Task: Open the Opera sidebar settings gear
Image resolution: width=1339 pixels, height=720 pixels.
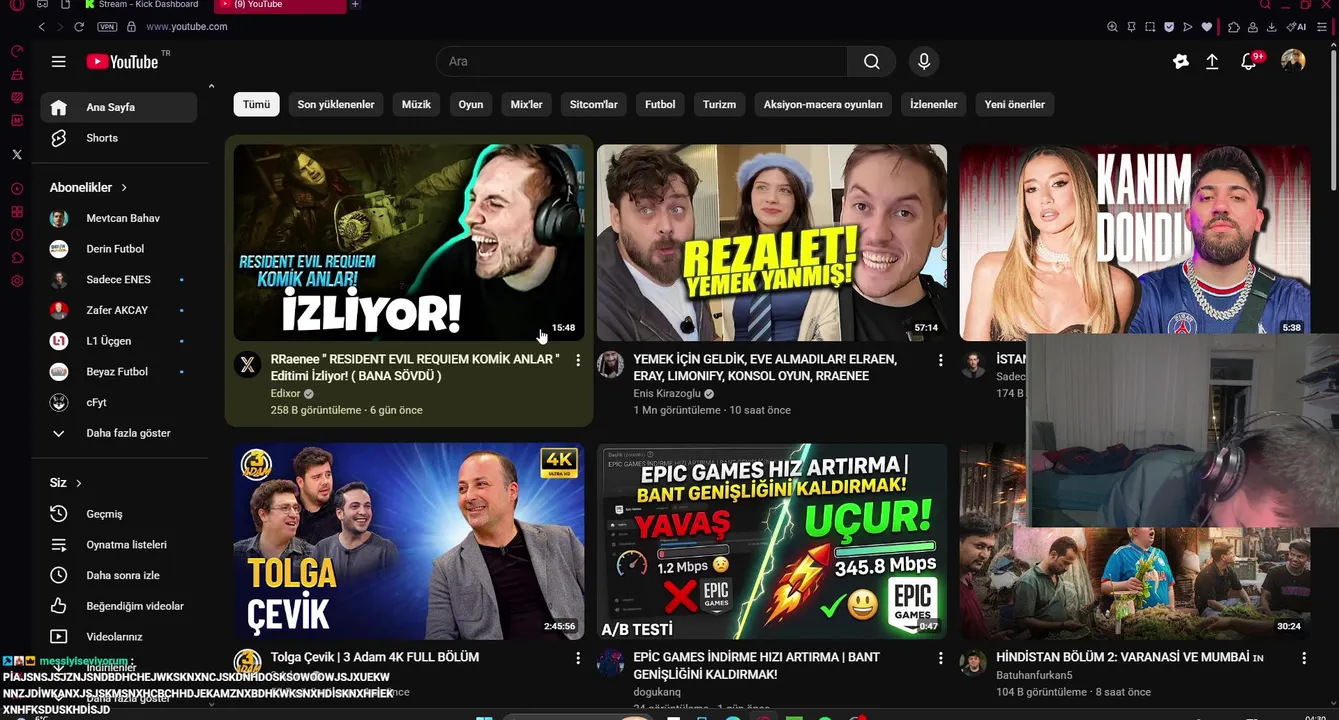Action: [x=17, y=281]
